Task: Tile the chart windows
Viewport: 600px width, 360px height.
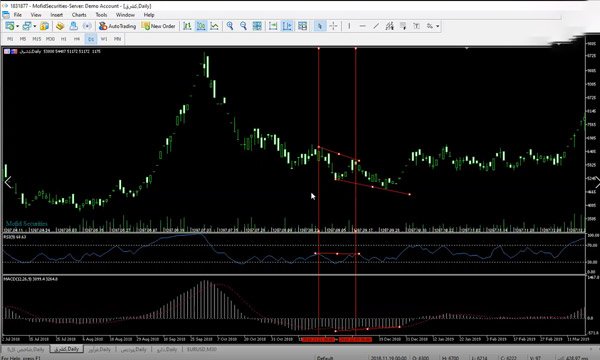Action: tap(257, 26)
